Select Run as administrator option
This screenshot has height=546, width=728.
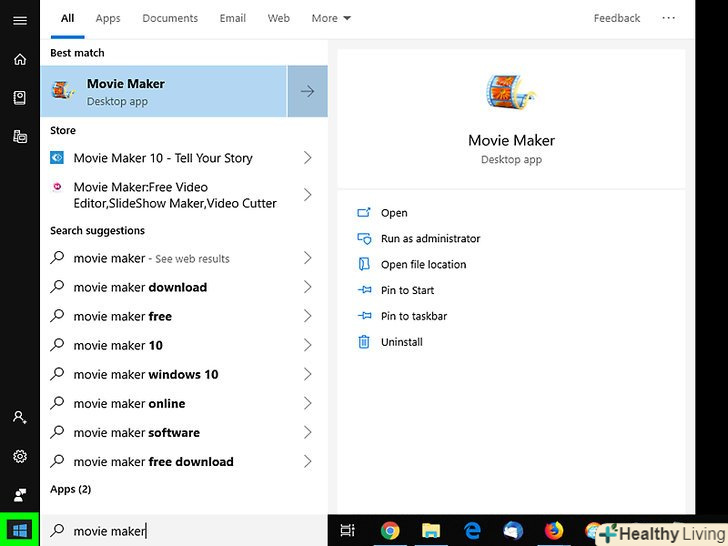pyautogui.click(x=430, y=239)
